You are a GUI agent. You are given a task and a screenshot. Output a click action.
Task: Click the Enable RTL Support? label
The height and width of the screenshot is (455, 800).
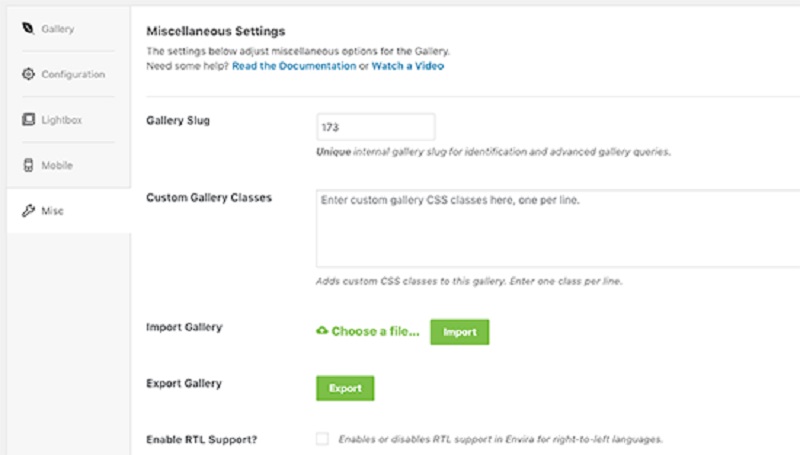(x=202, y=439)
